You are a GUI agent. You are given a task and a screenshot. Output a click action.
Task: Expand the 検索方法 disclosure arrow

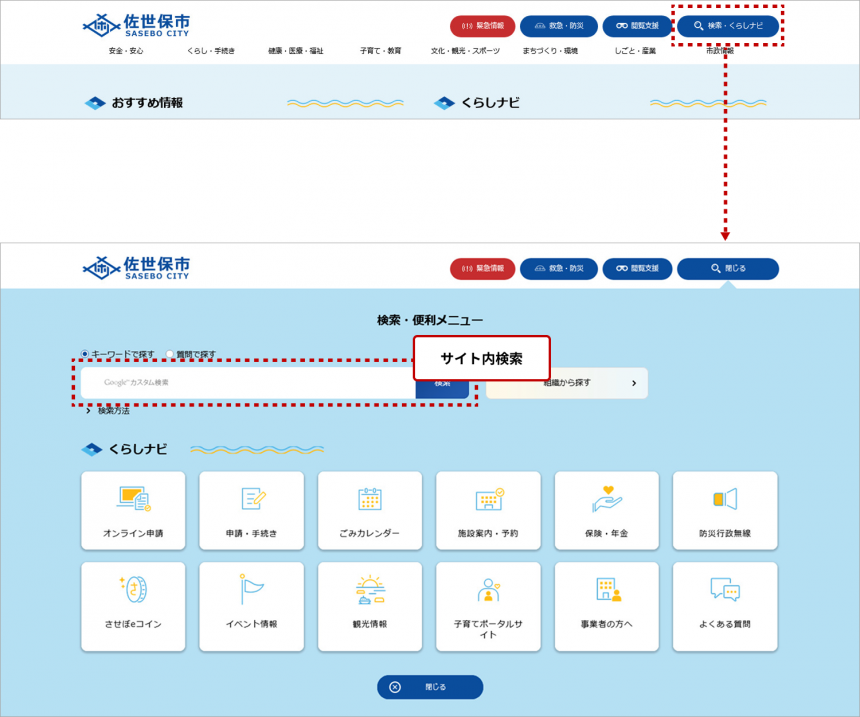point(88,411)
